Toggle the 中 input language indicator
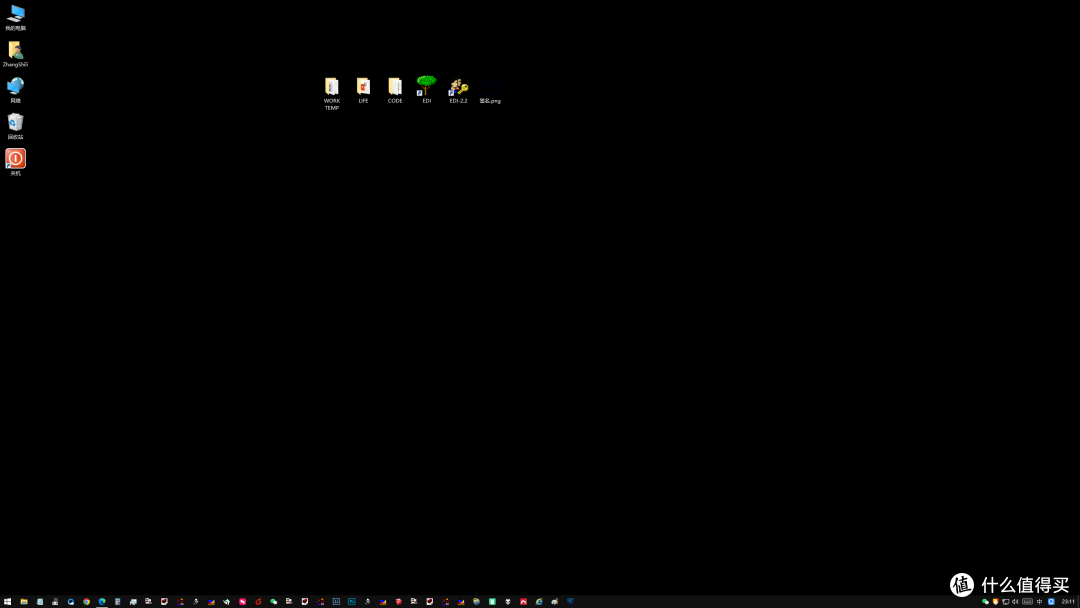 point(1039,601)
